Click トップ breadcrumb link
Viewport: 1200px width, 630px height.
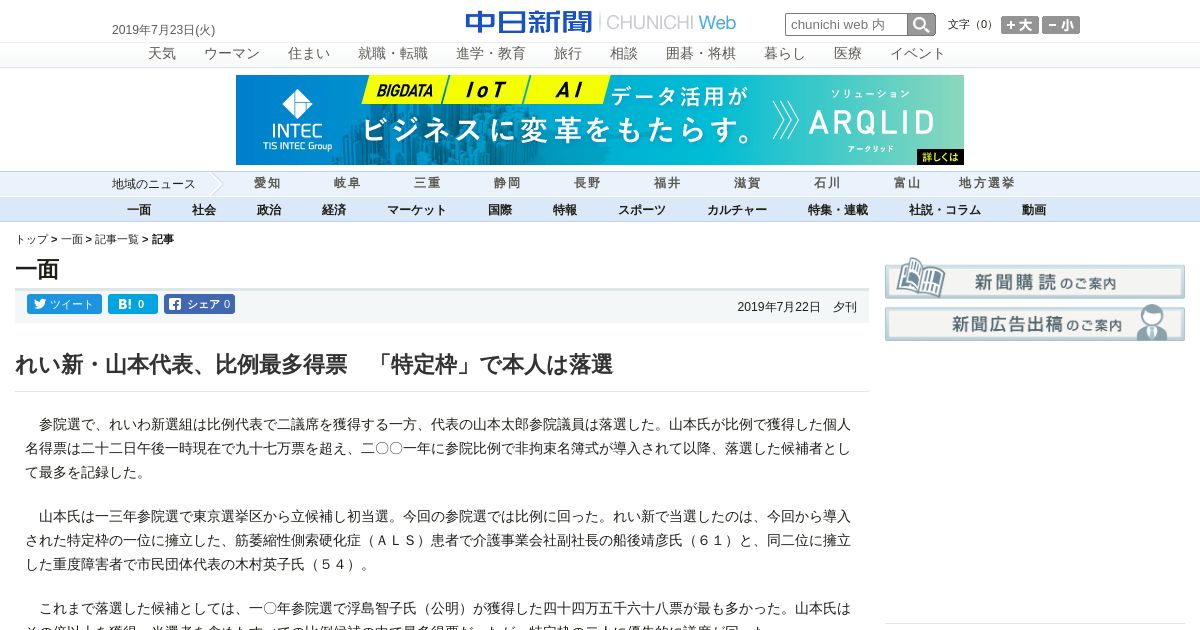(x=31, y=240)
